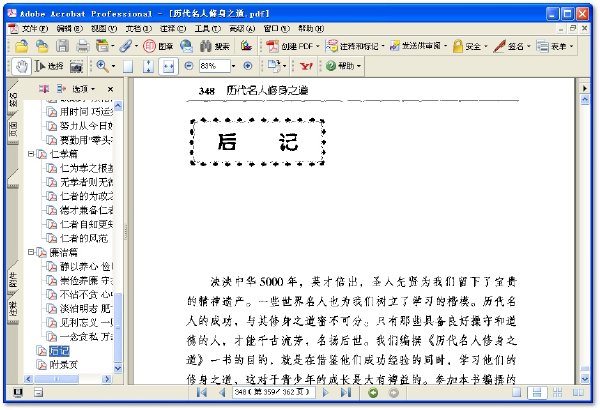Go to the first page
Viewport: 600px width, 410px height.
click(x=202, y=392)
